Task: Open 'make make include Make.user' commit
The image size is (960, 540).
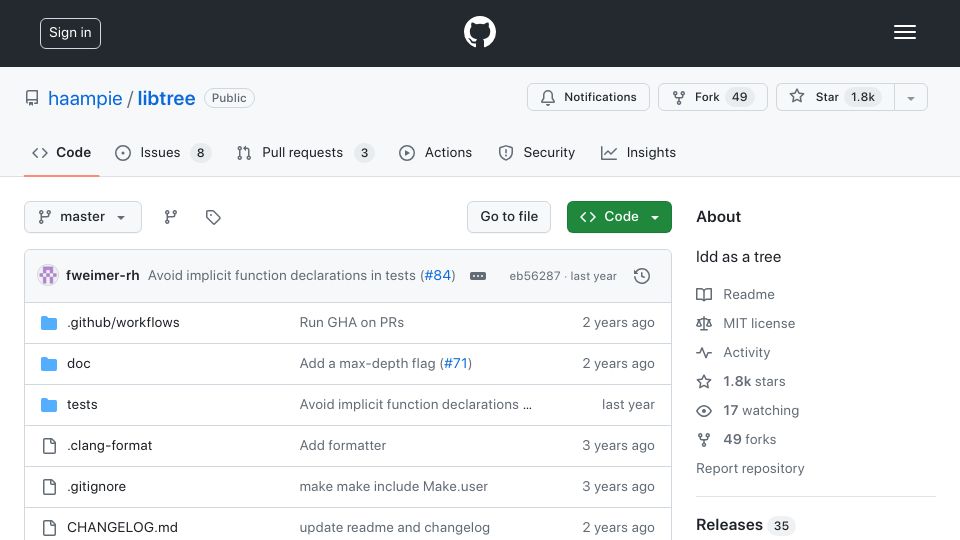Action: click(394, 487)
